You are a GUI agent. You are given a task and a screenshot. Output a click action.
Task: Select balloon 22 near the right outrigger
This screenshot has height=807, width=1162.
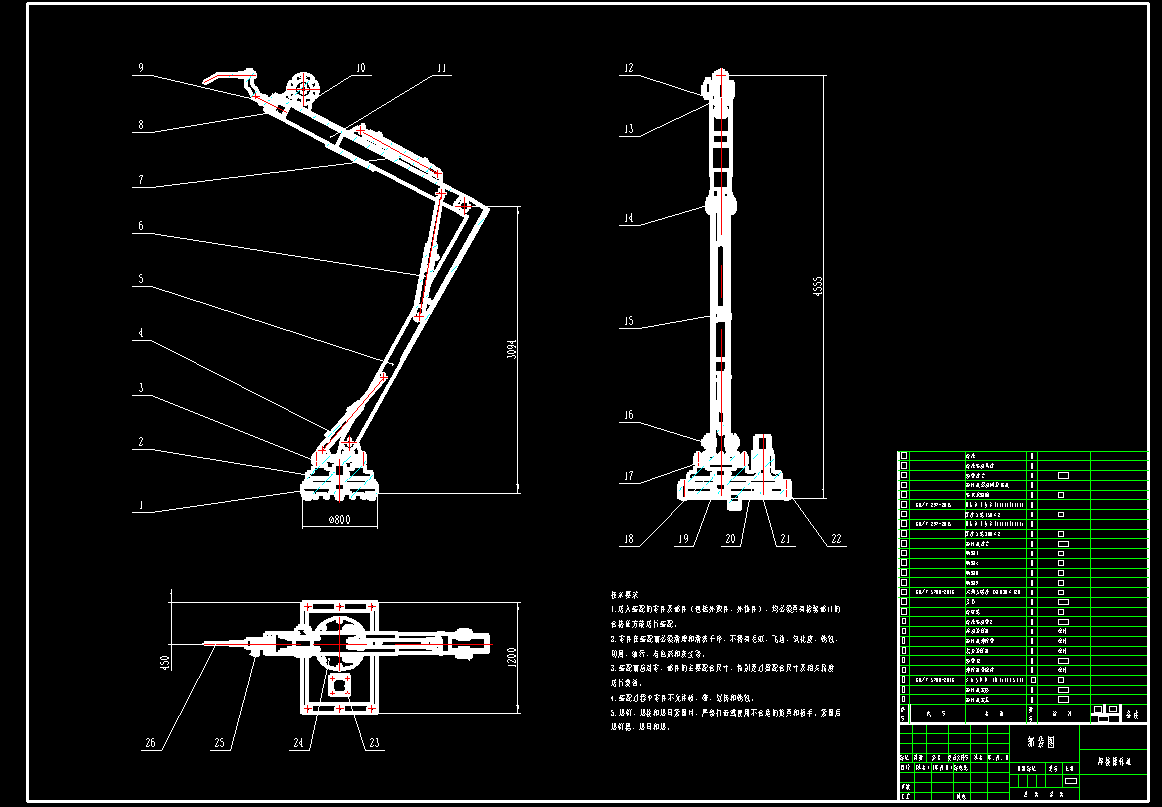point(836,538)
